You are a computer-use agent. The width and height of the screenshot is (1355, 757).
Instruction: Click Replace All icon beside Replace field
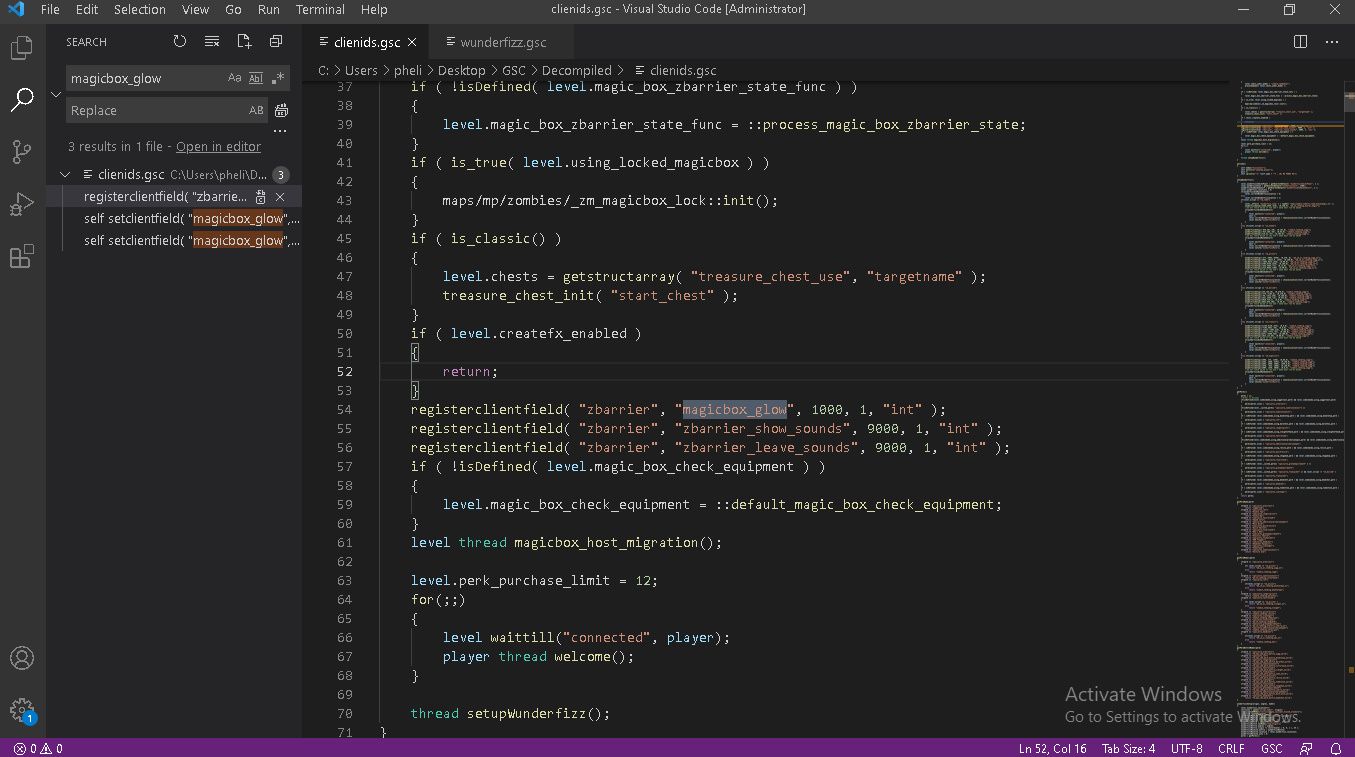pos(281,110)
